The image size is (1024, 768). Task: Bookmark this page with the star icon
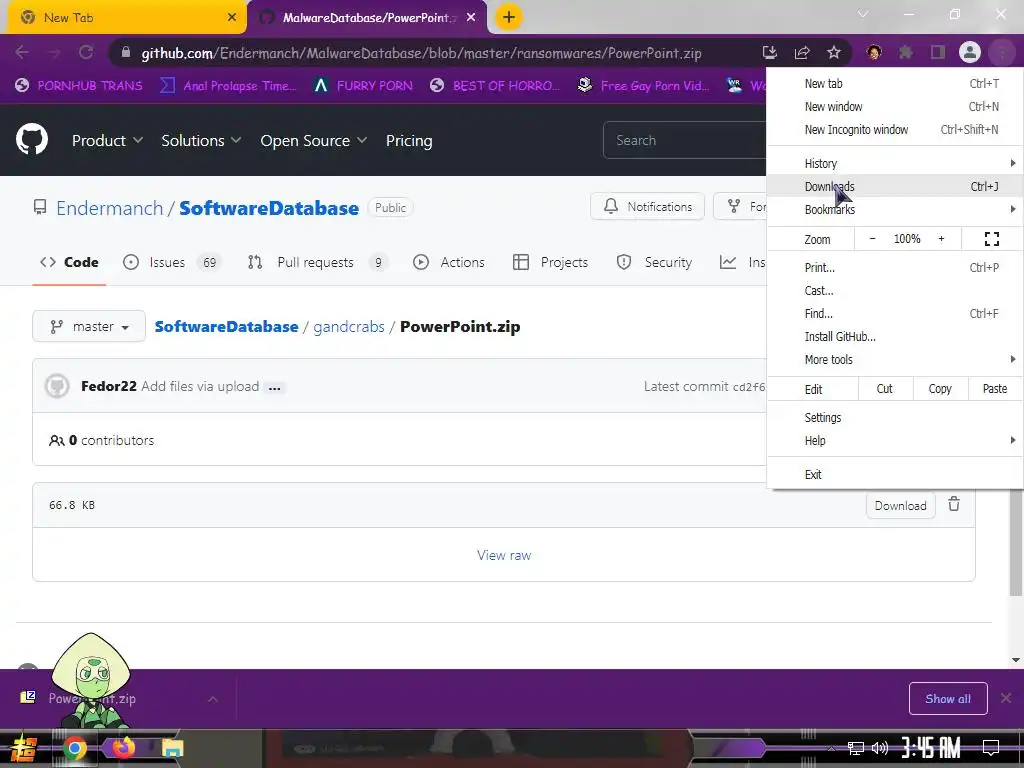click(x=834, y=53)
